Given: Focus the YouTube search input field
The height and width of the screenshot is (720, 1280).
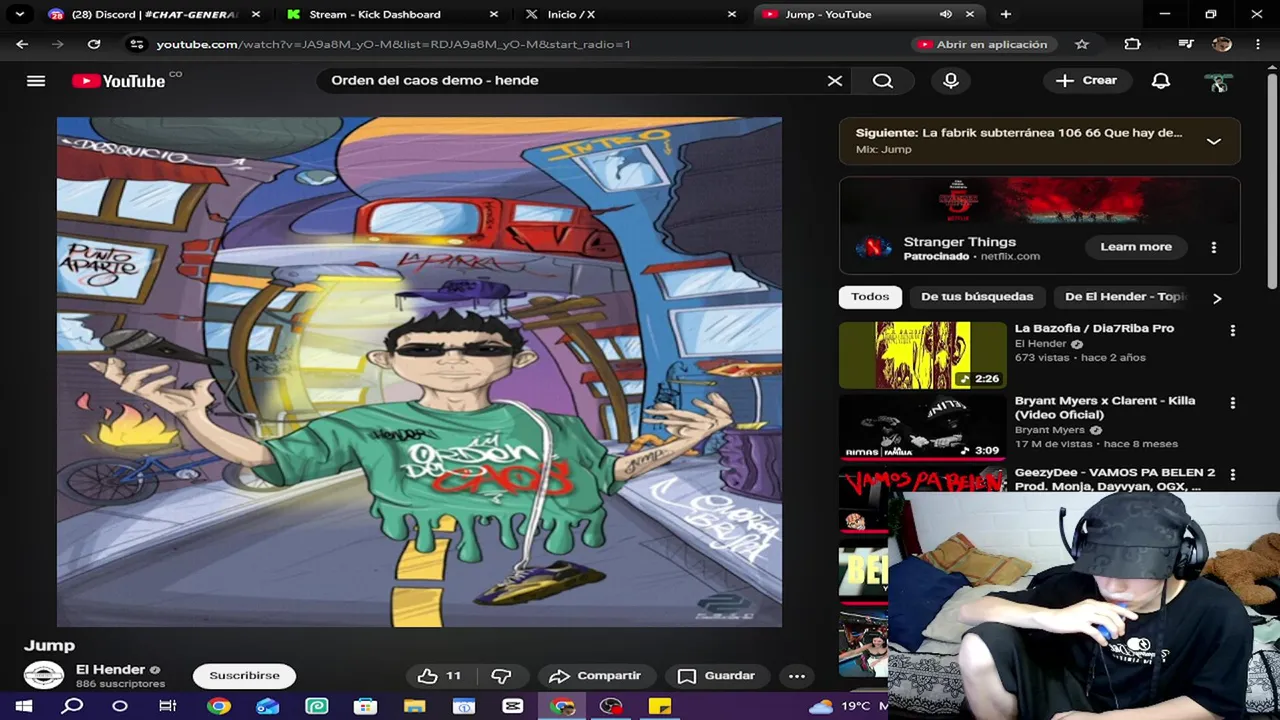Looking at the screenshot, I should [x=575, y=81].
